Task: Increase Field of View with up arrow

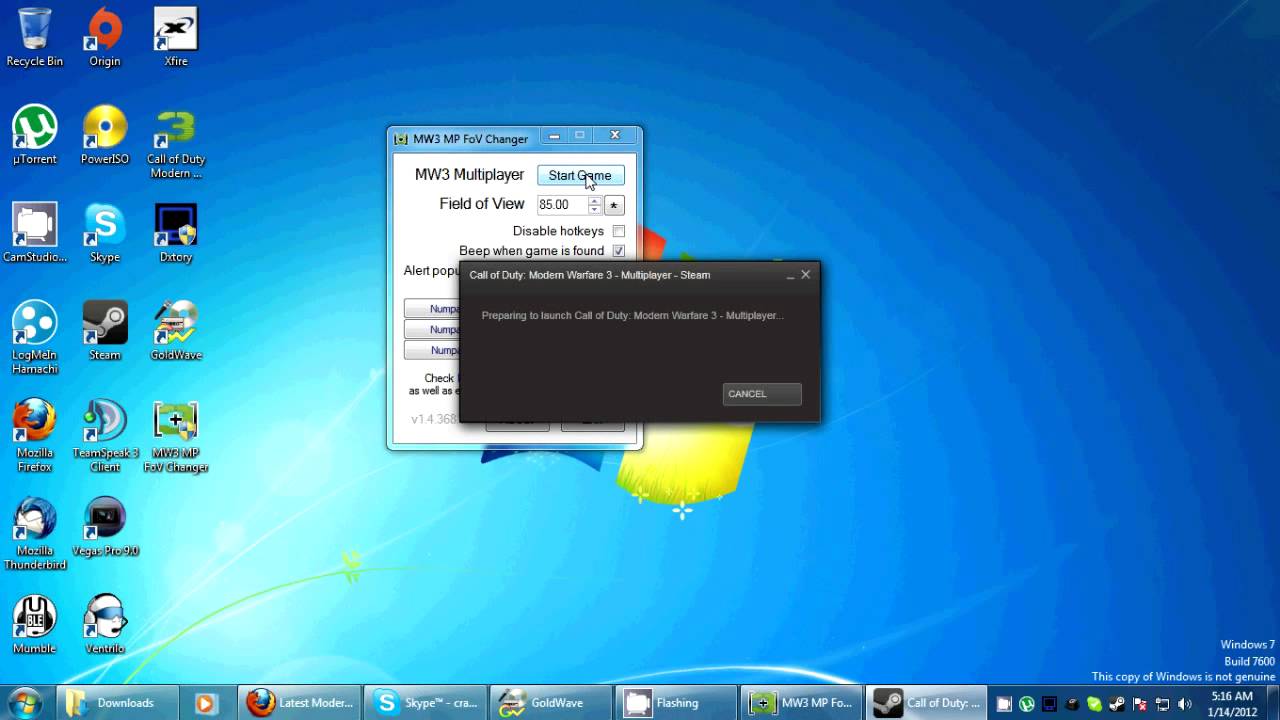Action: click(594, 200)
